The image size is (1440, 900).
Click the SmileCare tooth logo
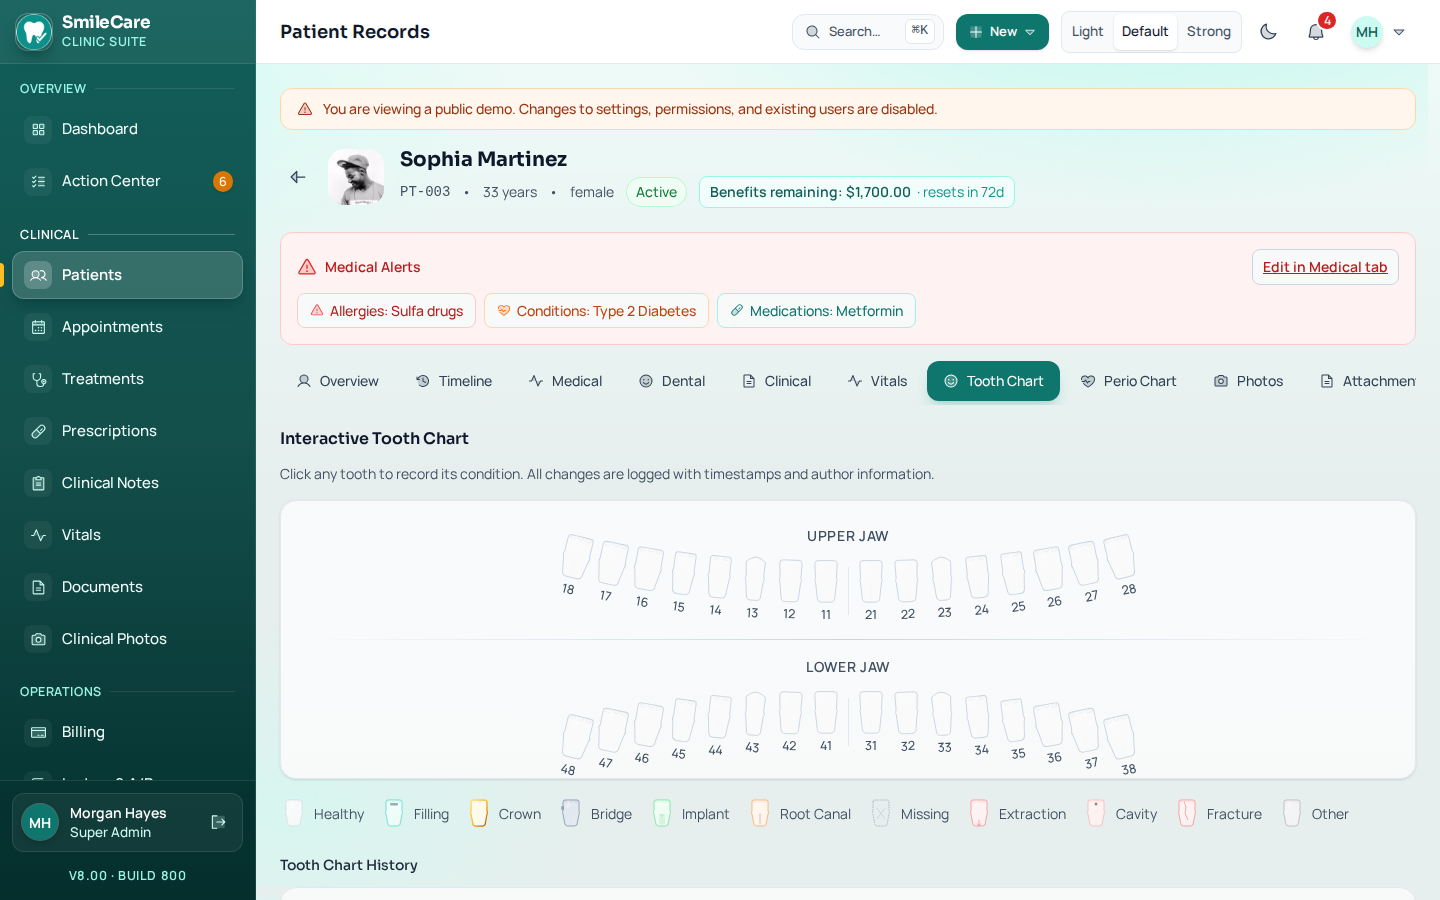[34, 32]
